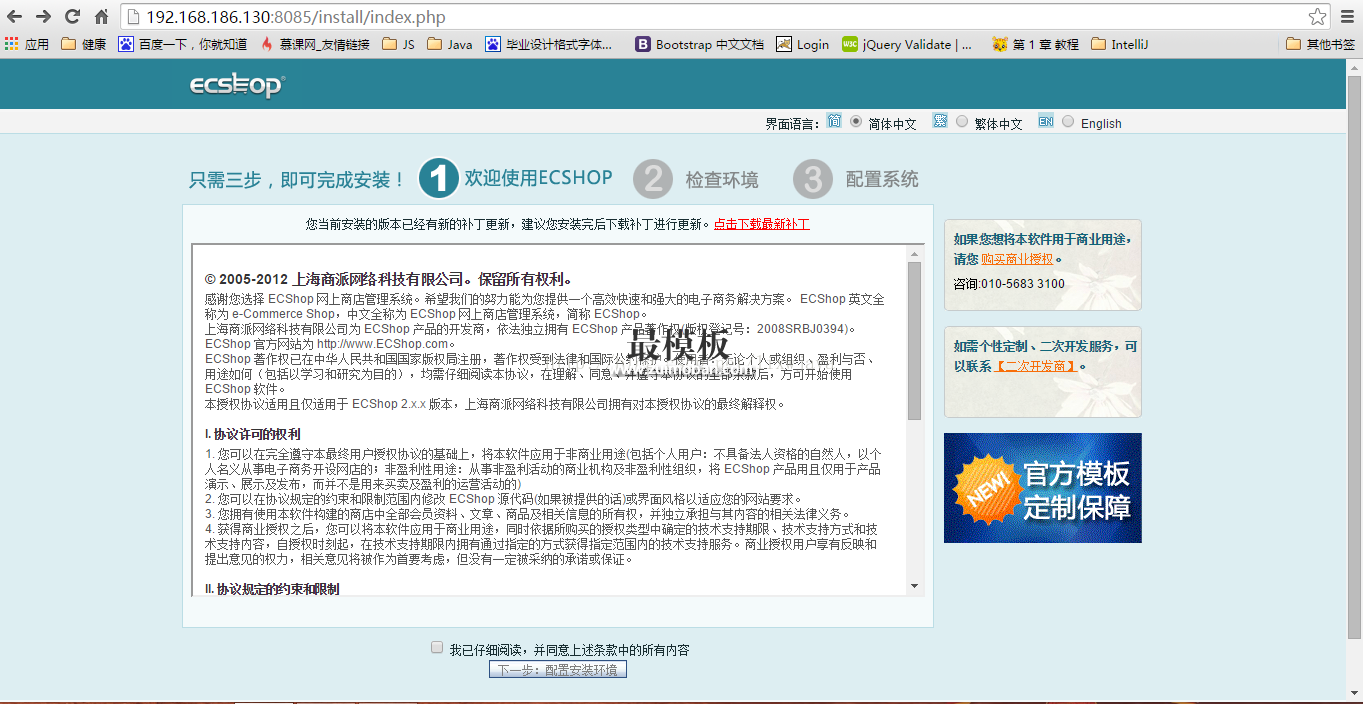Click the license box scroll up arrow

pos(915,254)
